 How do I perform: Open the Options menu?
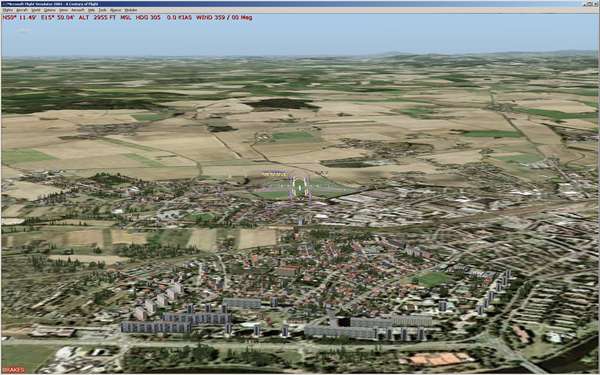[x=50, y=10]
